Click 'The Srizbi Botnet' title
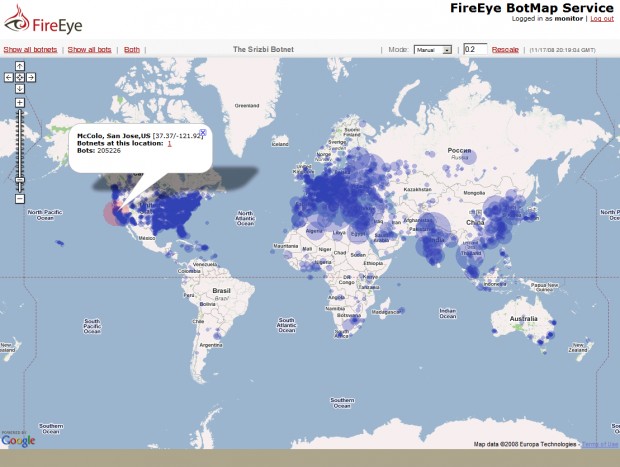The height and width of the screenshot is (467, 620). pos(263,49)
